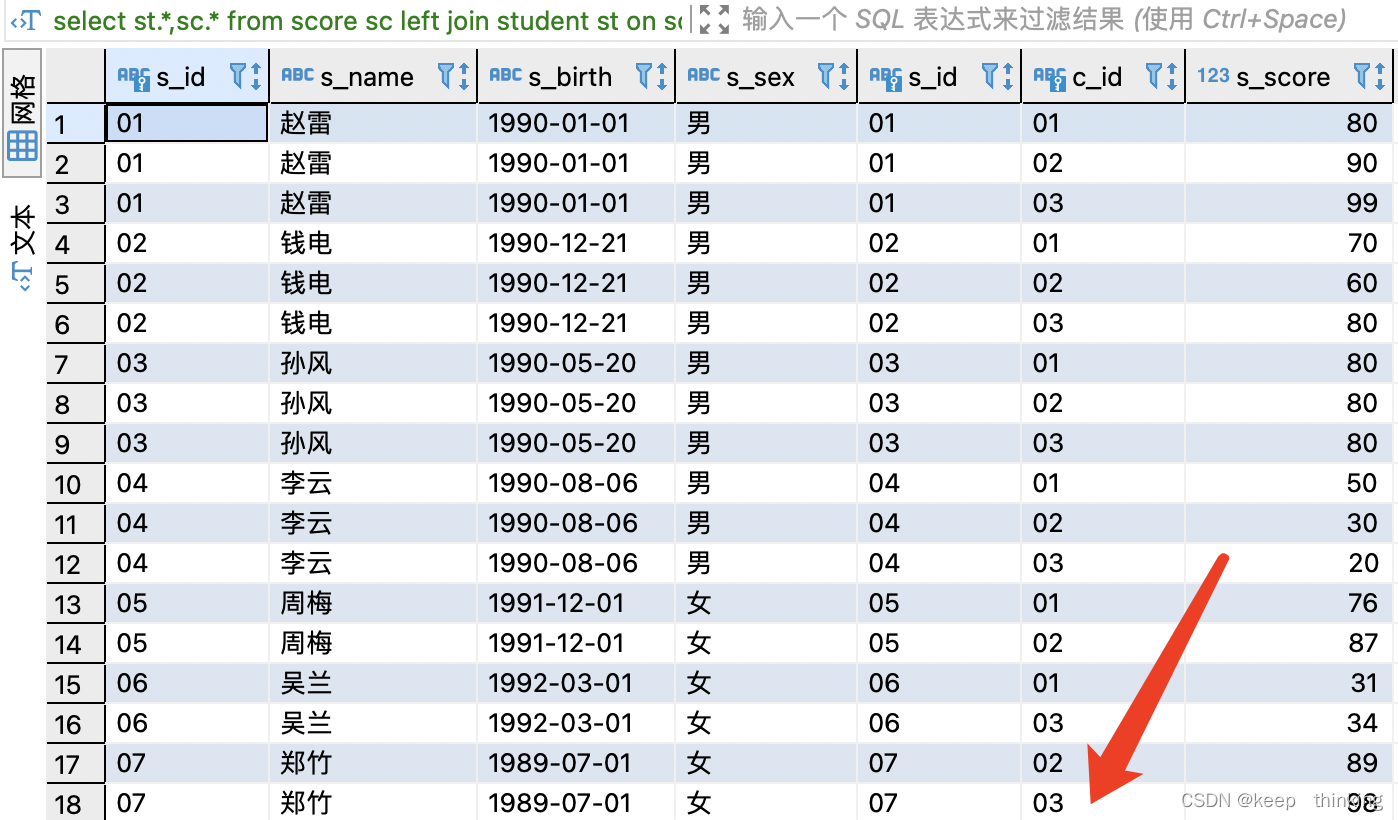Click the 郑竹 name cell in row 17
The image size is (1398, 820).
pos(374,763)
